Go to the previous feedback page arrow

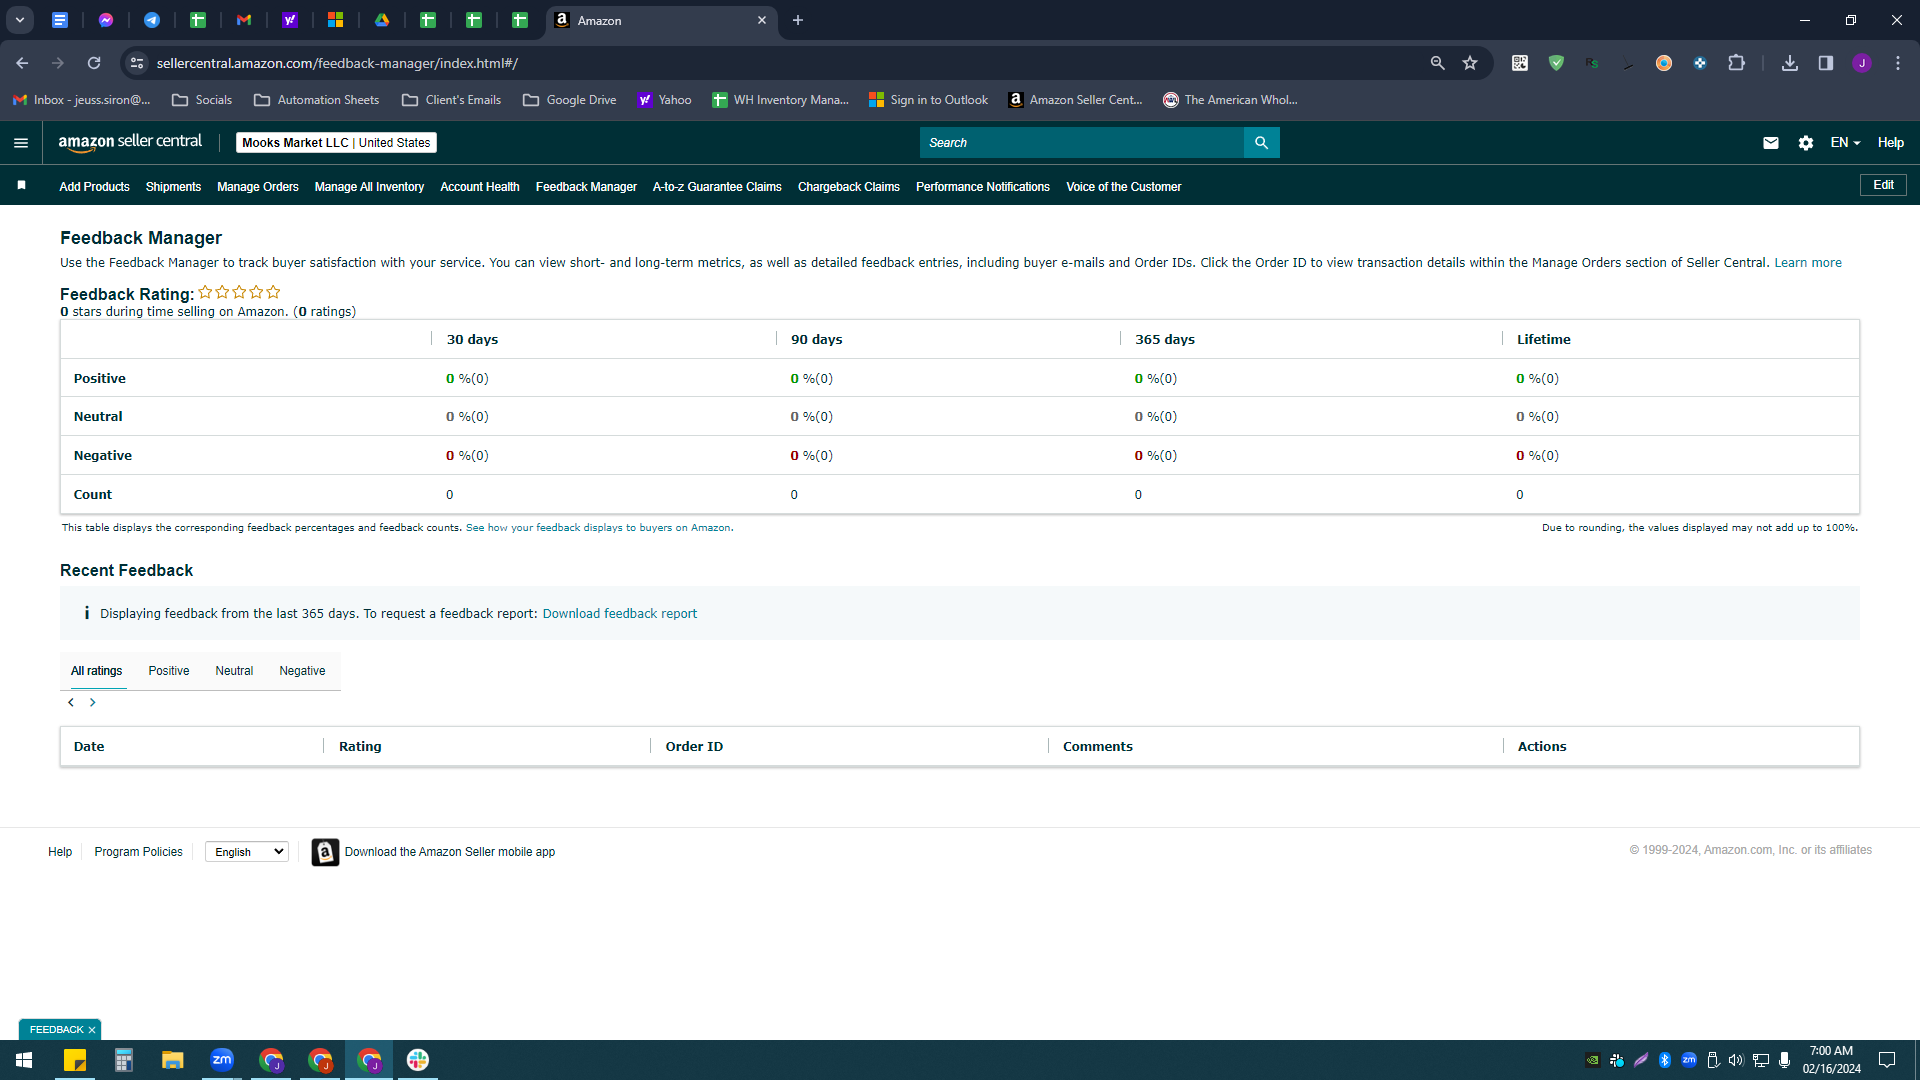71,703
